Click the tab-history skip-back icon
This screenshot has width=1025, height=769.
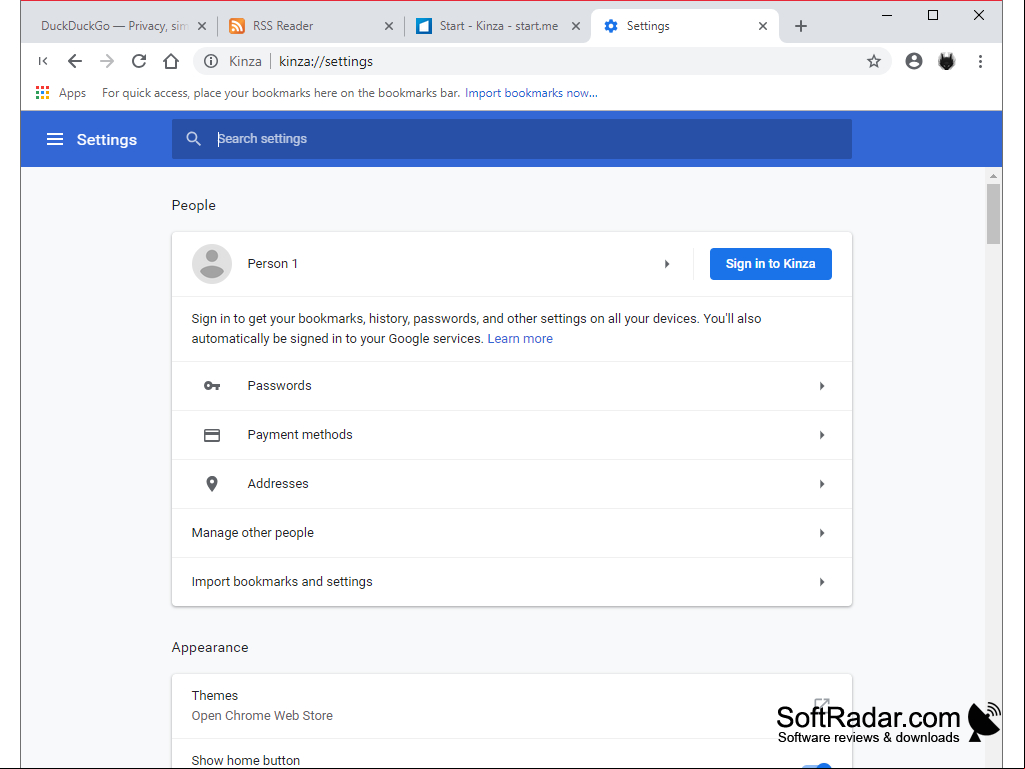43,61
